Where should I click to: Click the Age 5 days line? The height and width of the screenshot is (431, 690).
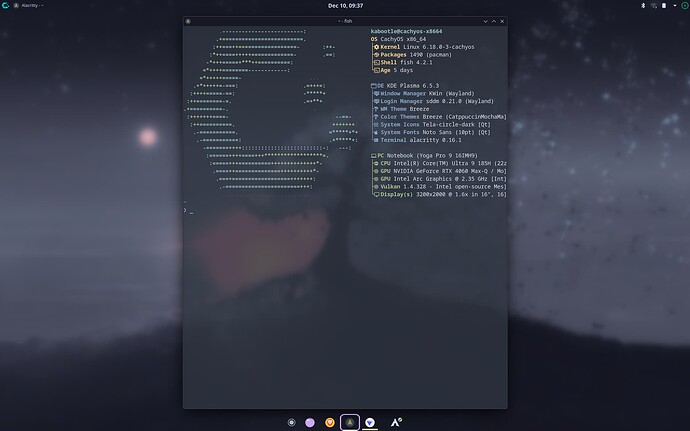click(x=393, y=70)
